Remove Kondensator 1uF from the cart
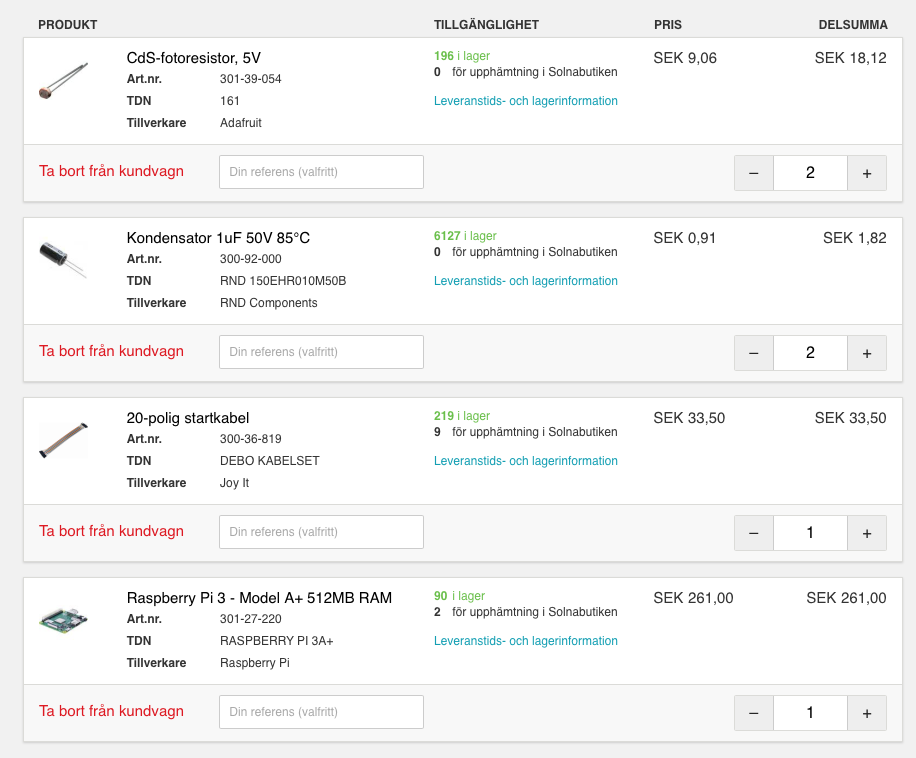This screenshot has width=916, height=758. click(x=111, y=351)
